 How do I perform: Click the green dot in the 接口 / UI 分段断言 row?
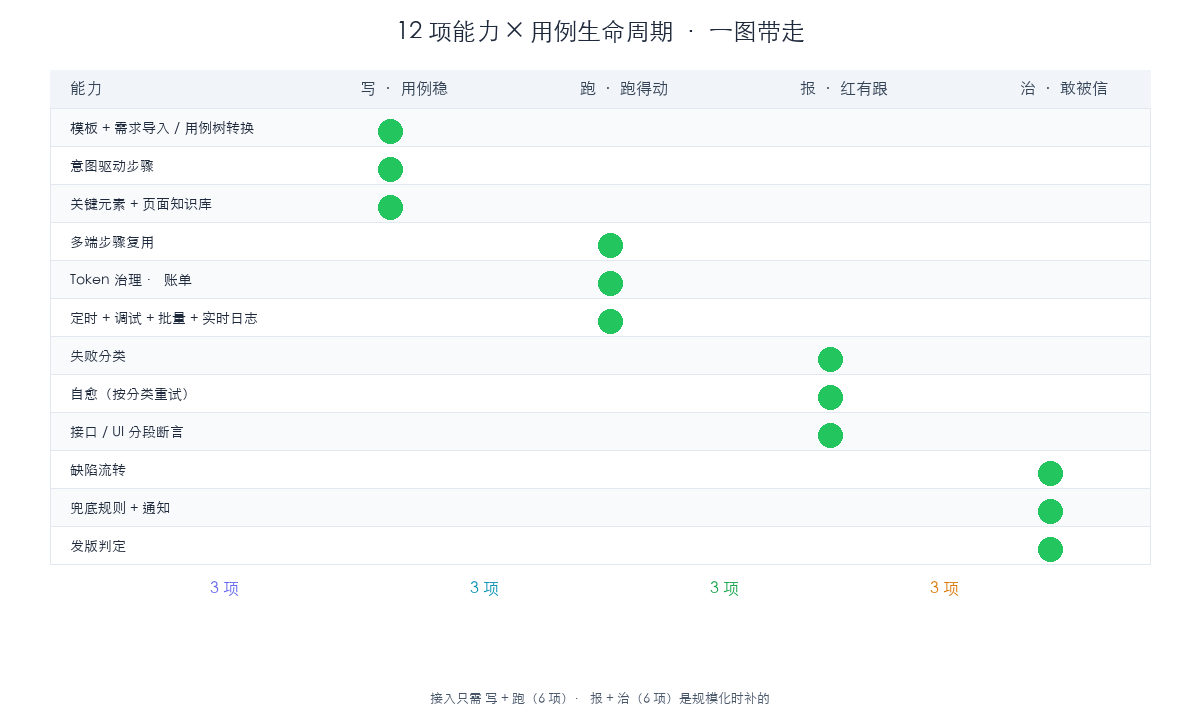(830, 435)
